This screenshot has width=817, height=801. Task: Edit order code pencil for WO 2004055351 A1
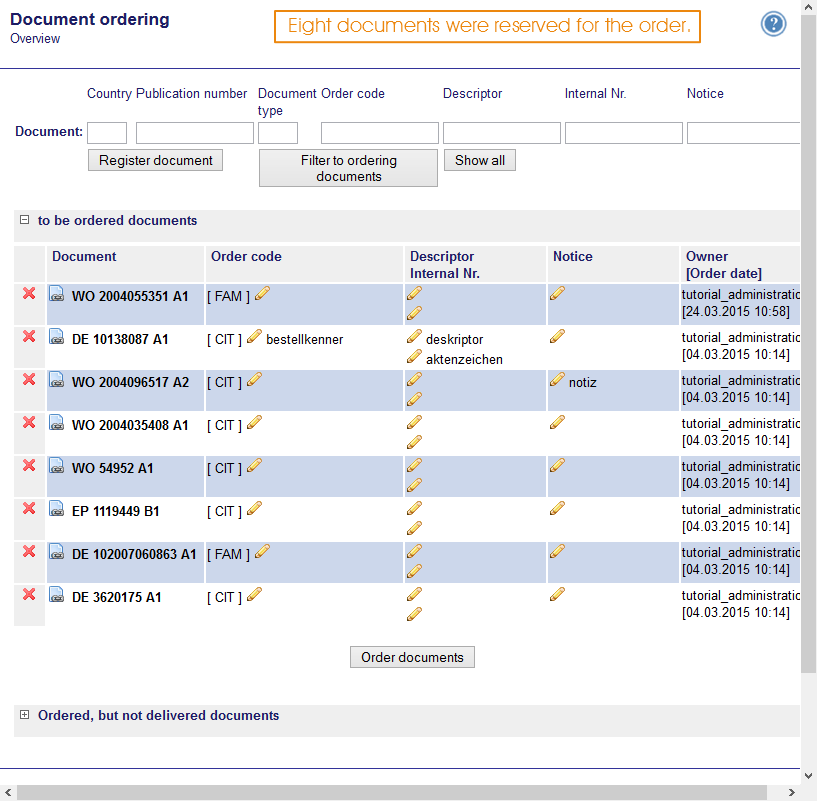[x=263, y=293]
